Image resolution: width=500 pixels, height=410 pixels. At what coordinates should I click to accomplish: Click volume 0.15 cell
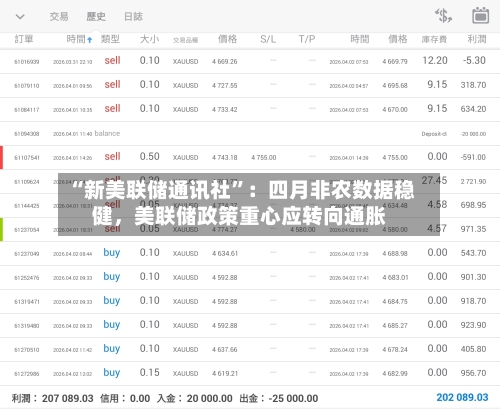click(x=149, y=372)
